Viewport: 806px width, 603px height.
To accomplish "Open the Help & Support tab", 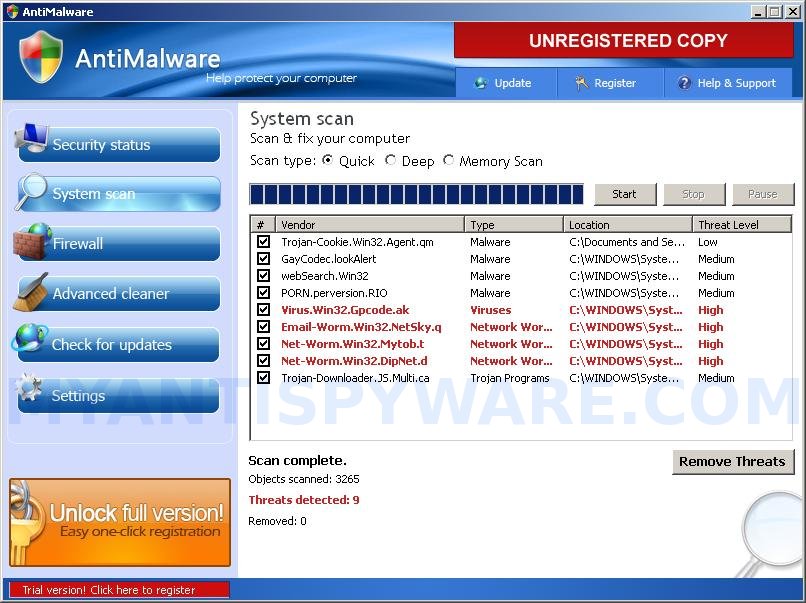I will click(x=728, y=83).
